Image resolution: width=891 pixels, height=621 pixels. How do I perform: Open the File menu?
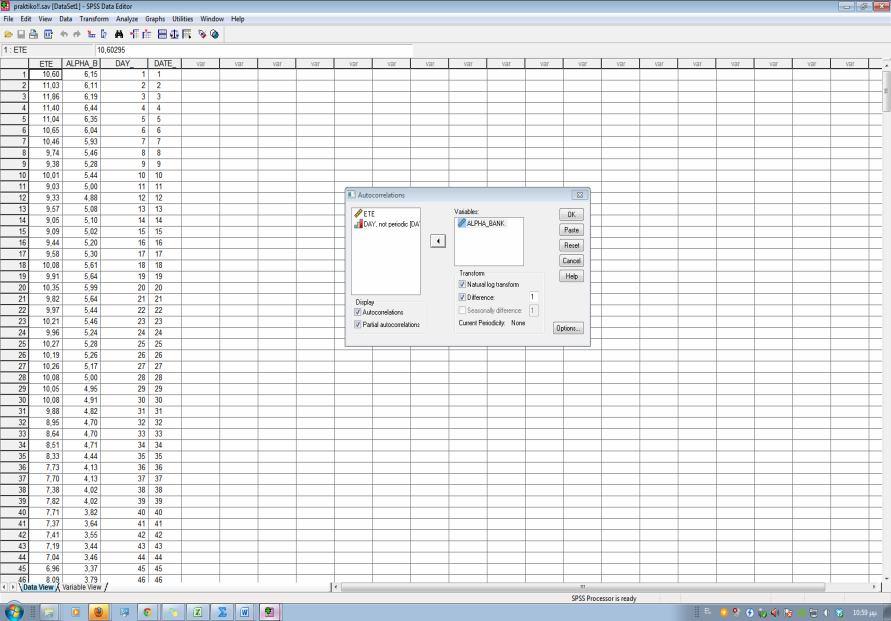pos(9,19)
